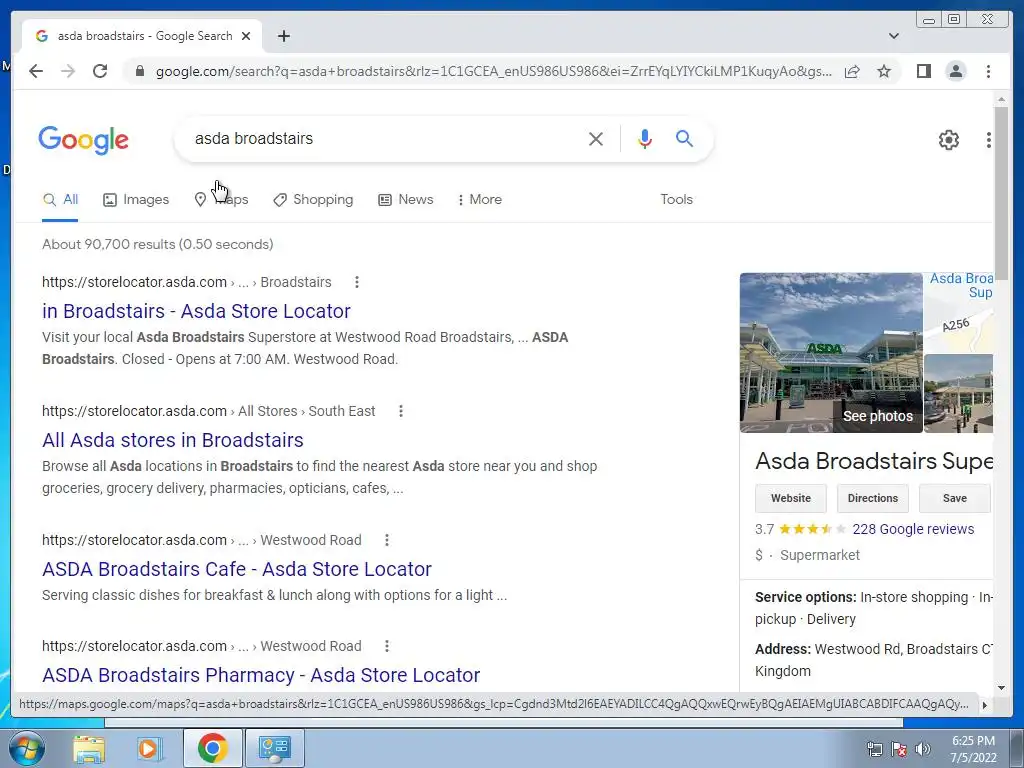This screenshot has width=1024, height=768.
Task: Share this page via the share icon
Action: 852,71
